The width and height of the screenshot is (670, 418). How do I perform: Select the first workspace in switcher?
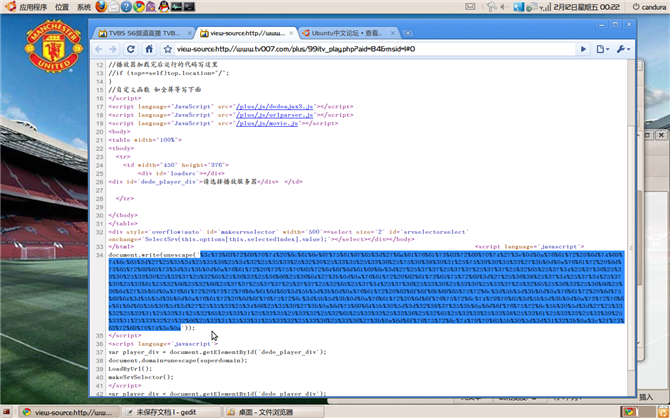pyautogui.click(x=629, y=412)
